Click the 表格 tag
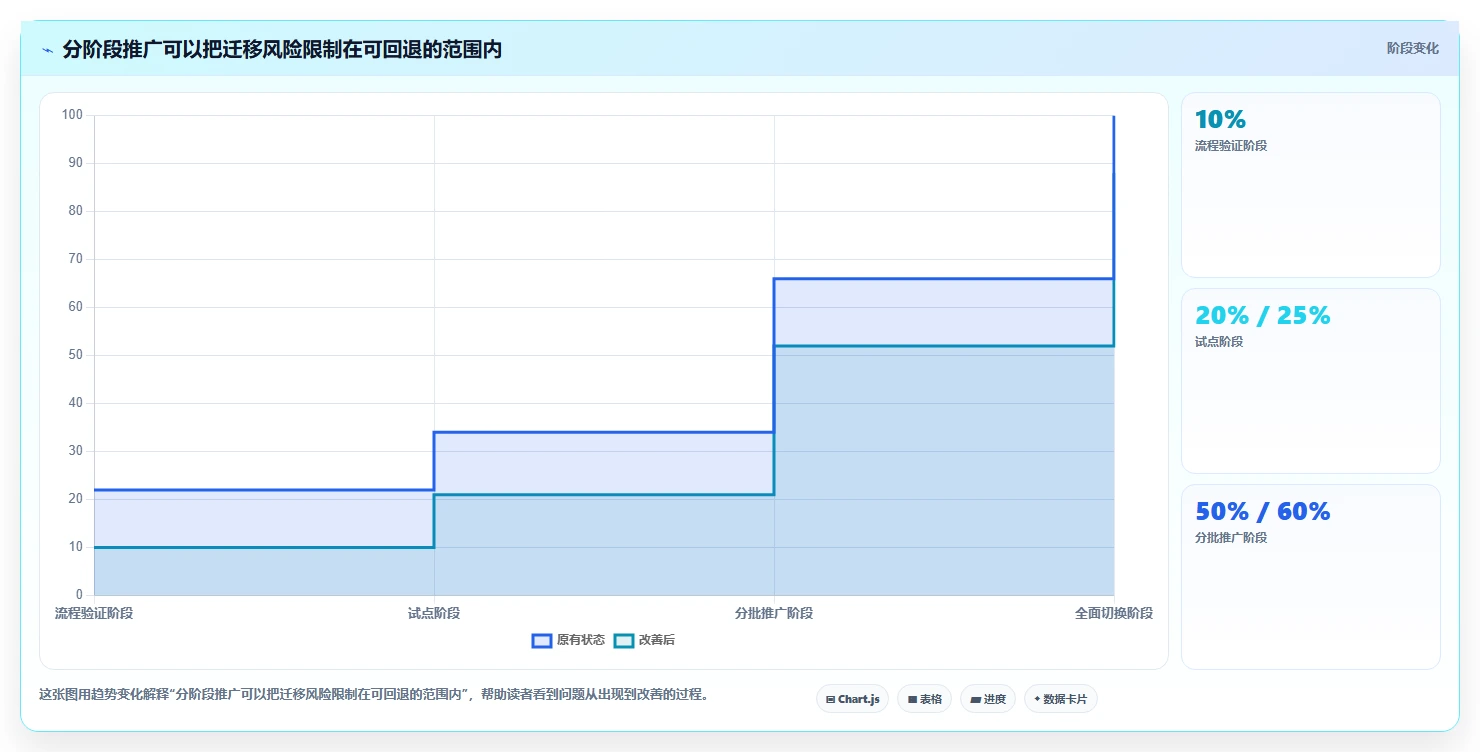This screenshot has height=752, width=1480. coord(925,699)
